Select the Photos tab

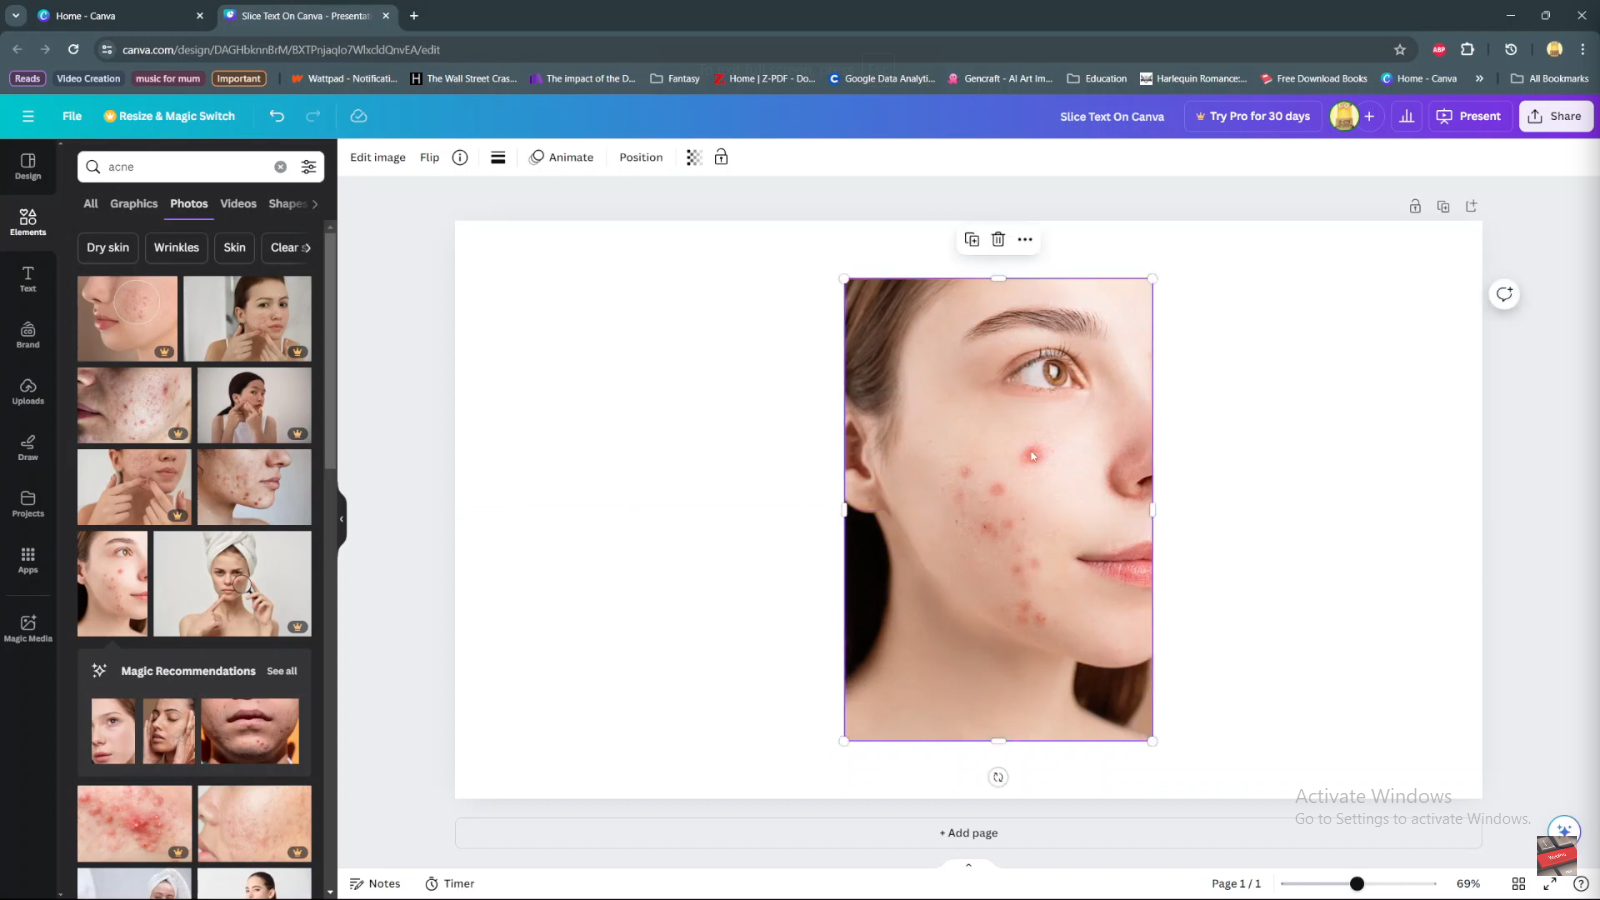pos(189,204)
